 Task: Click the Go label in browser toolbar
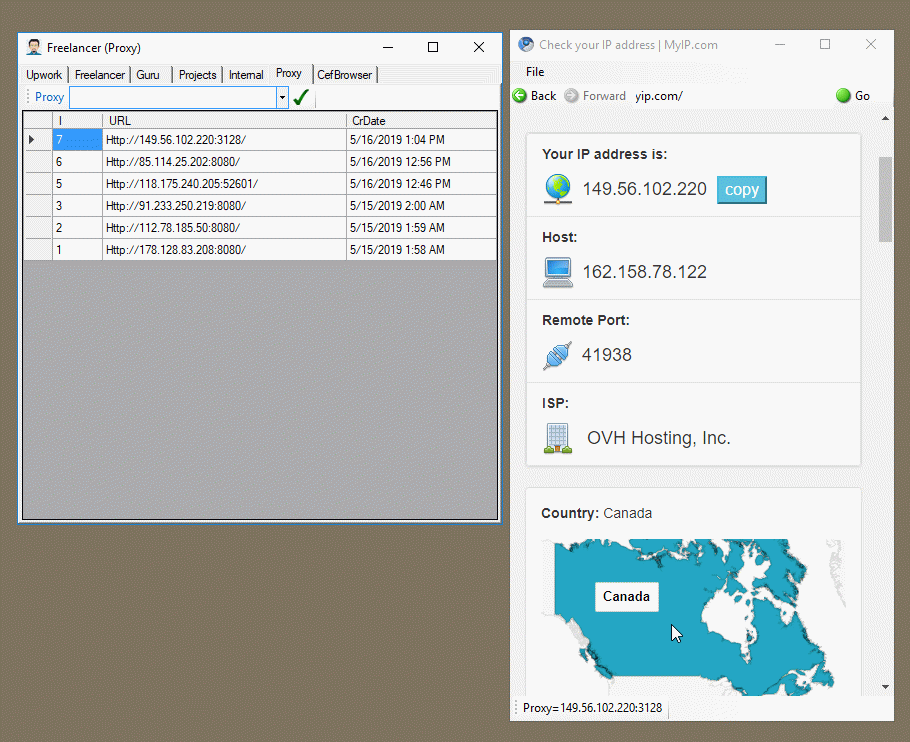click(x=862, y=96)
